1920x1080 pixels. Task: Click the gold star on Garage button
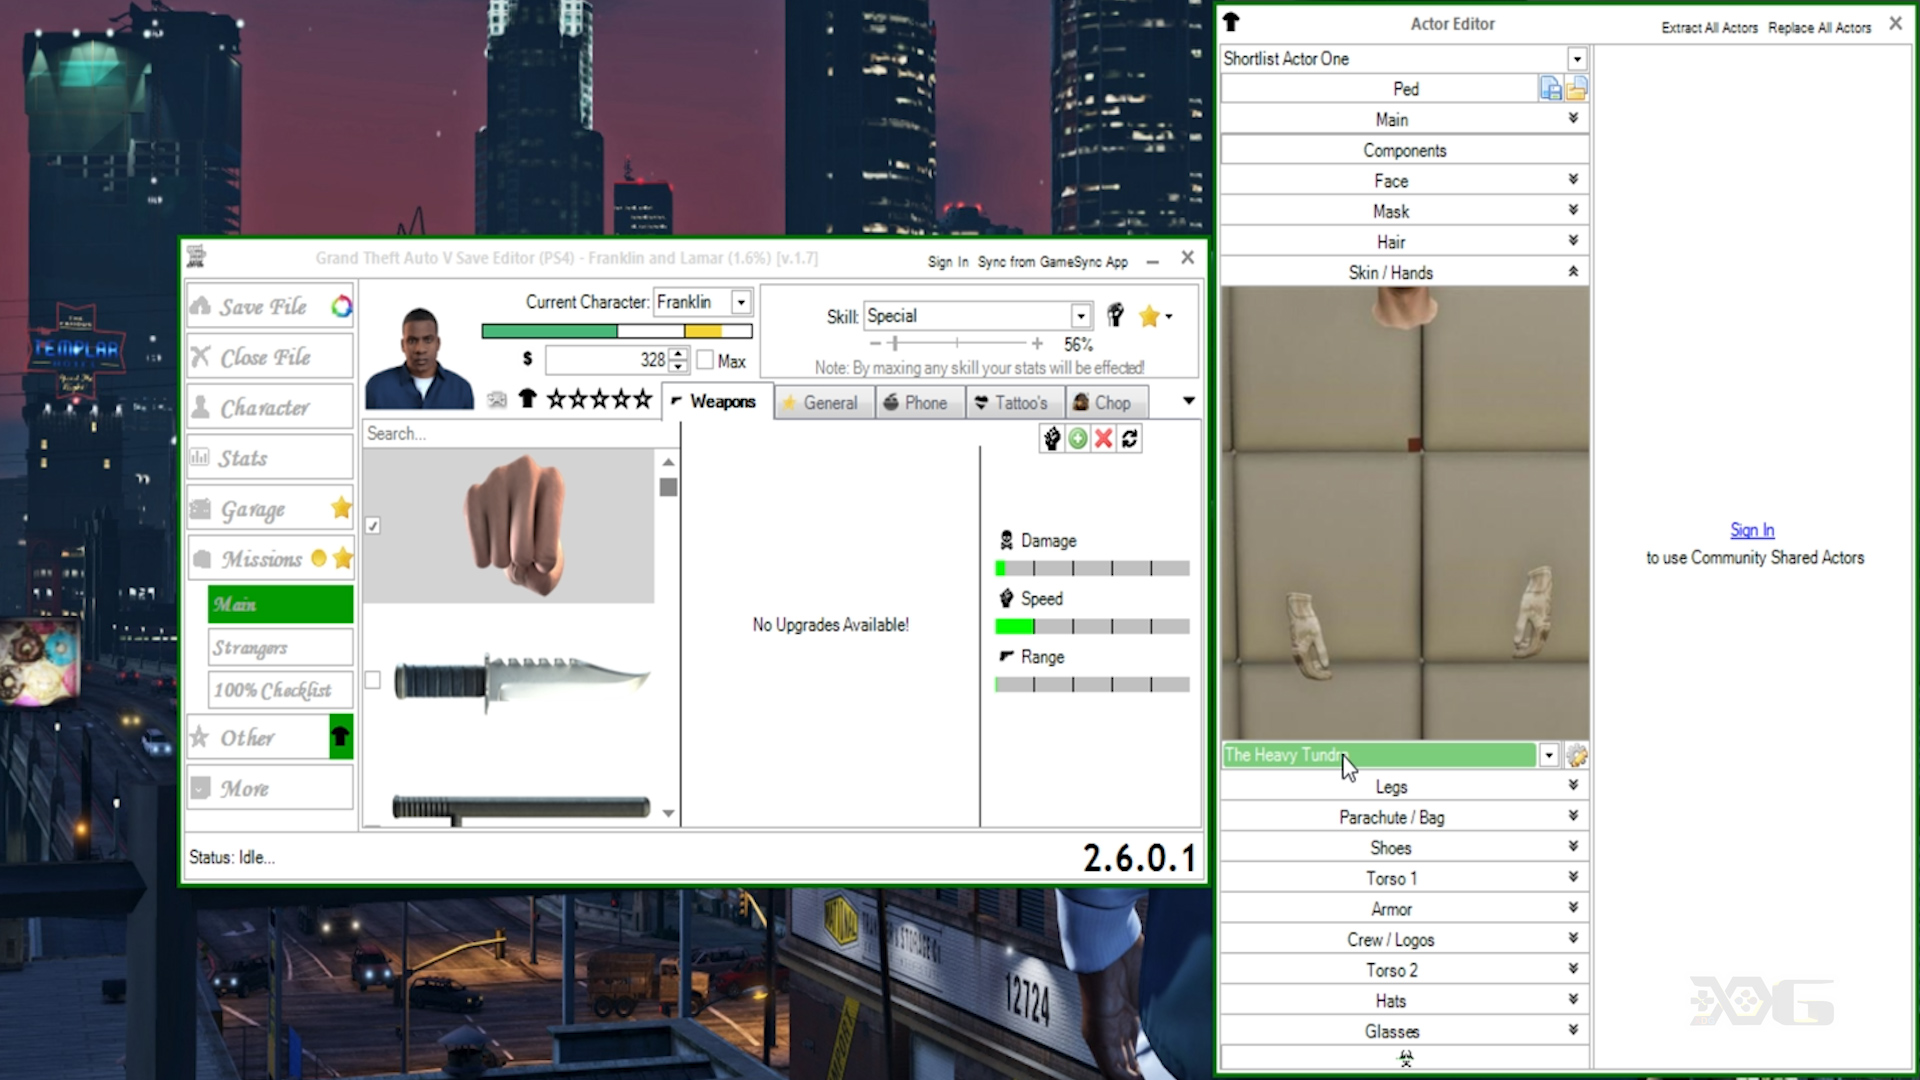pyautogui.click(x=341, y=508)
